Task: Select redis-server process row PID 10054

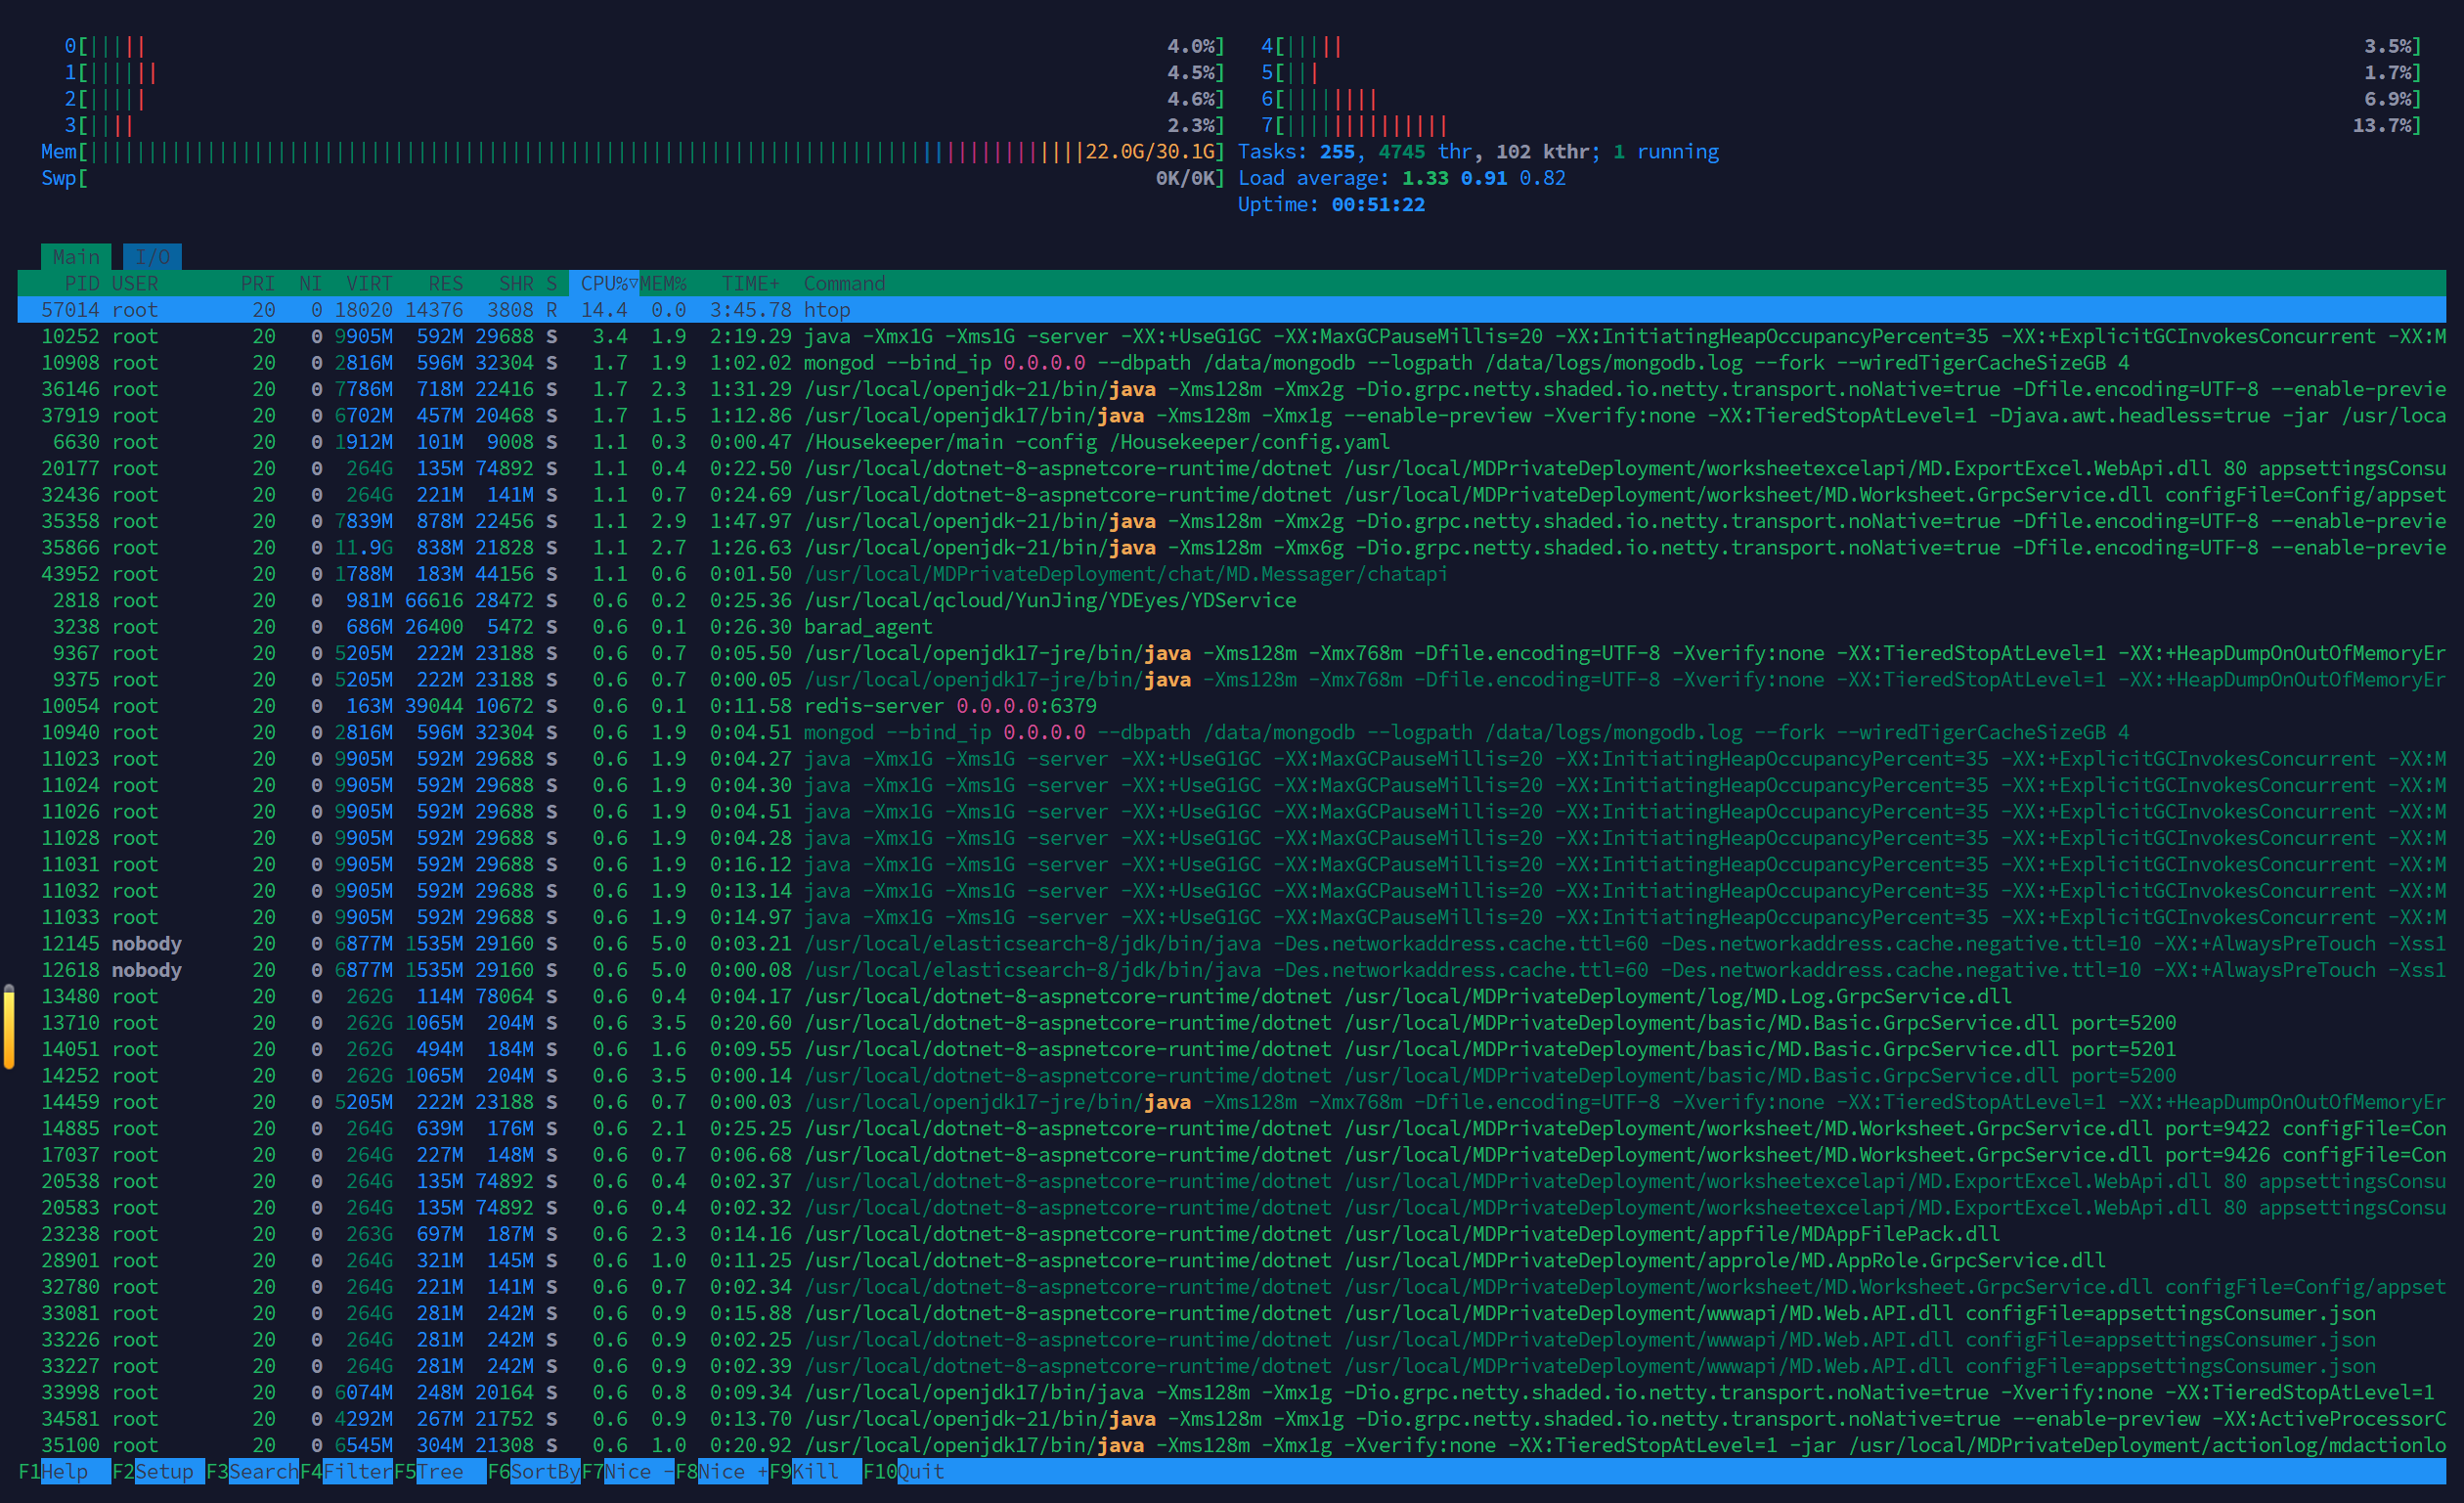Action: pyautogui.click(x=1232, y=706)
